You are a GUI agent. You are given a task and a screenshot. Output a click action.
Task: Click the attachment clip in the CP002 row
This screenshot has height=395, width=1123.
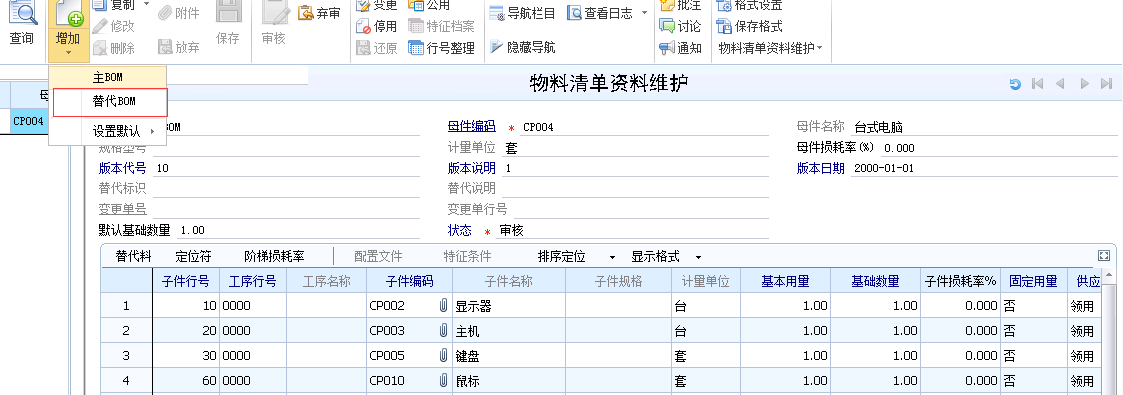pyautogui.click(x=443, y=306)
